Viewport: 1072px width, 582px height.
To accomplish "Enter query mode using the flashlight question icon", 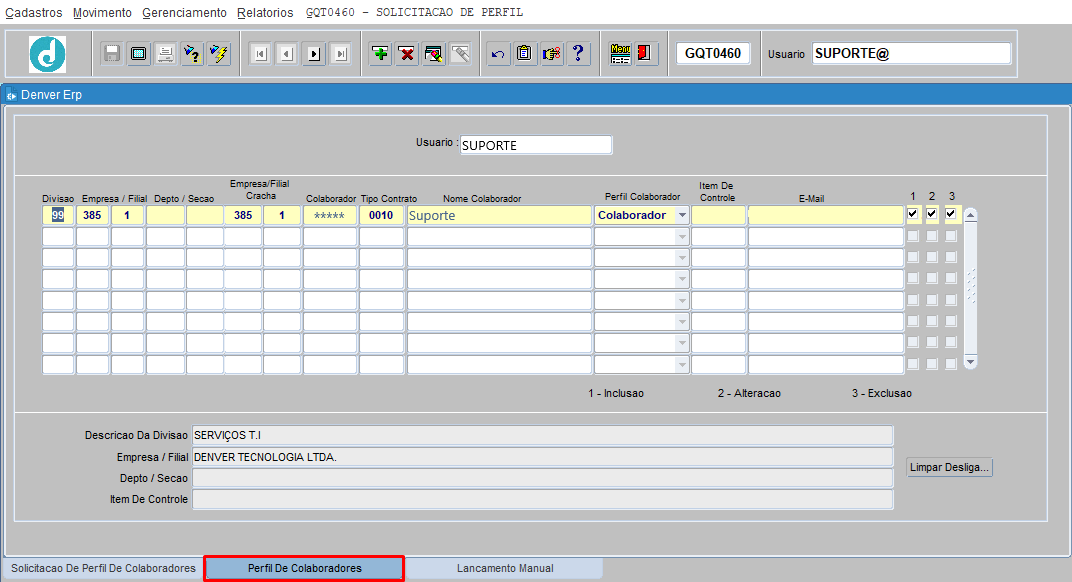I will (192, 53).
